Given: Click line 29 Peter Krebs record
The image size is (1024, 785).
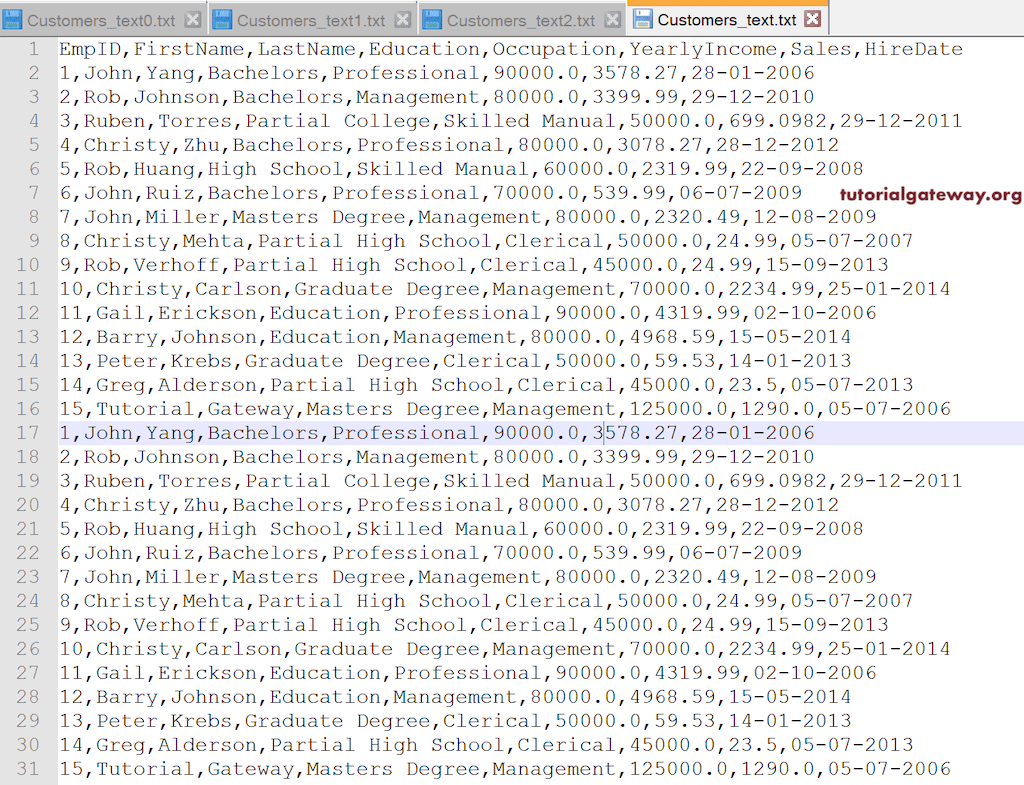Looking at the screenshot, I should [455, 721].
